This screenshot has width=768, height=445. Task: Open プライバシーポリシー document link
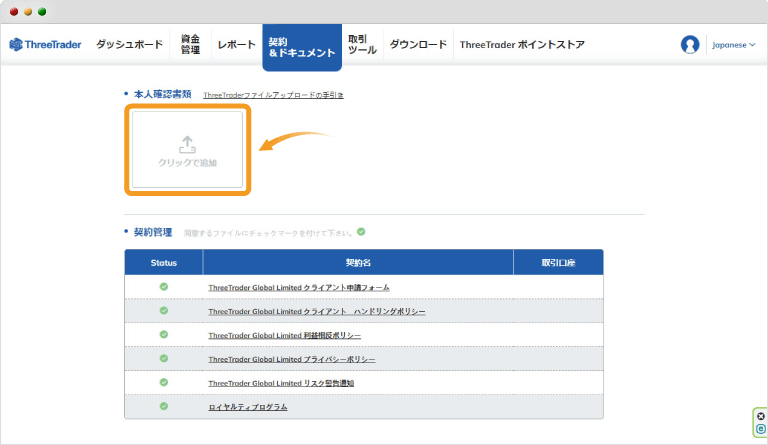pos(292,359)
